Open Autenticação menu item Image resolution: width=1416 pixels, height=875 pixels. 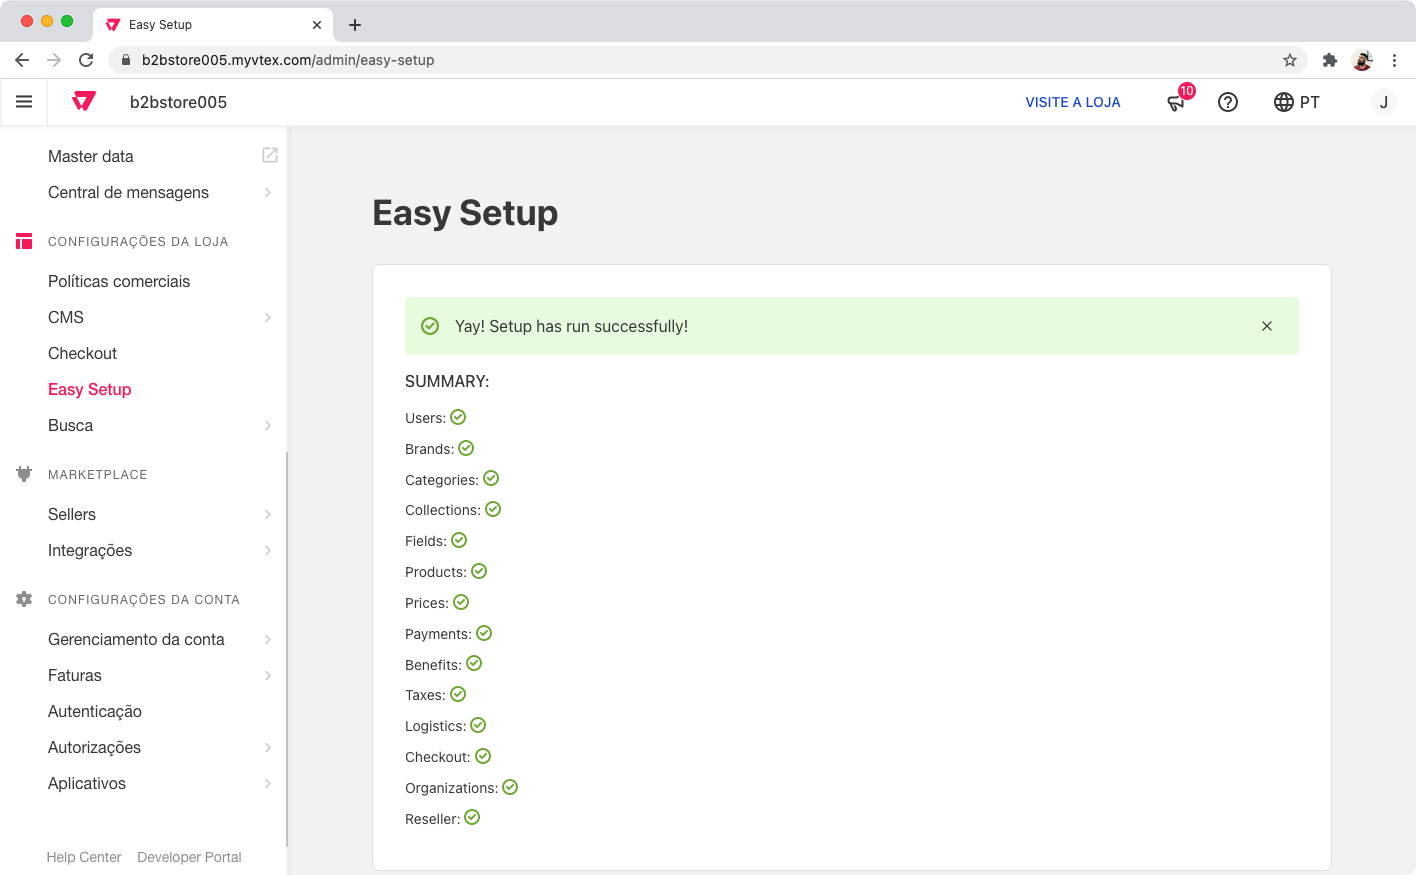[95, 711]
